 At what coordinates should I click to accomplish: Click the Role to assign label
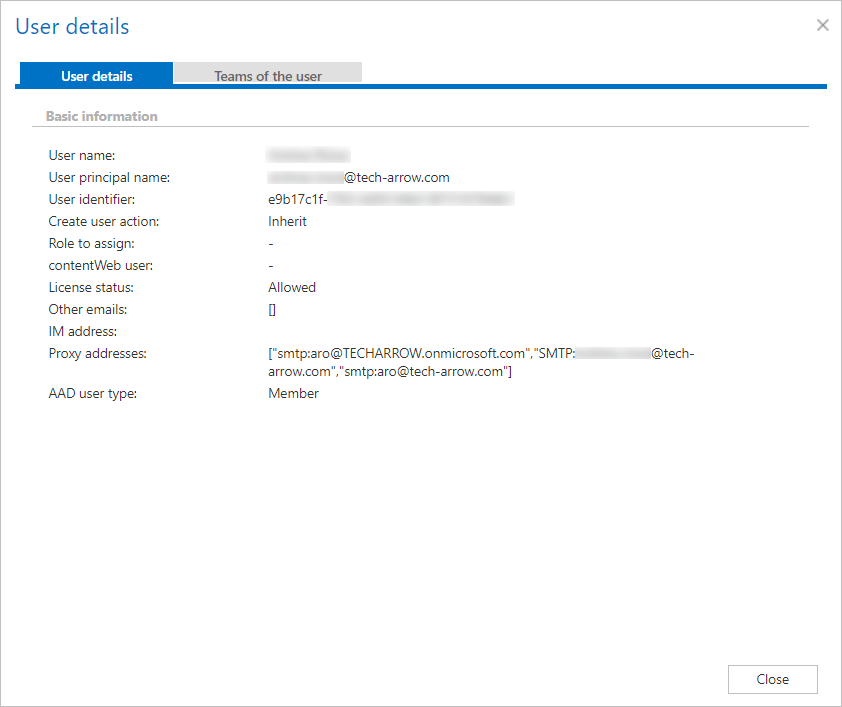click(x=91, y=243)
